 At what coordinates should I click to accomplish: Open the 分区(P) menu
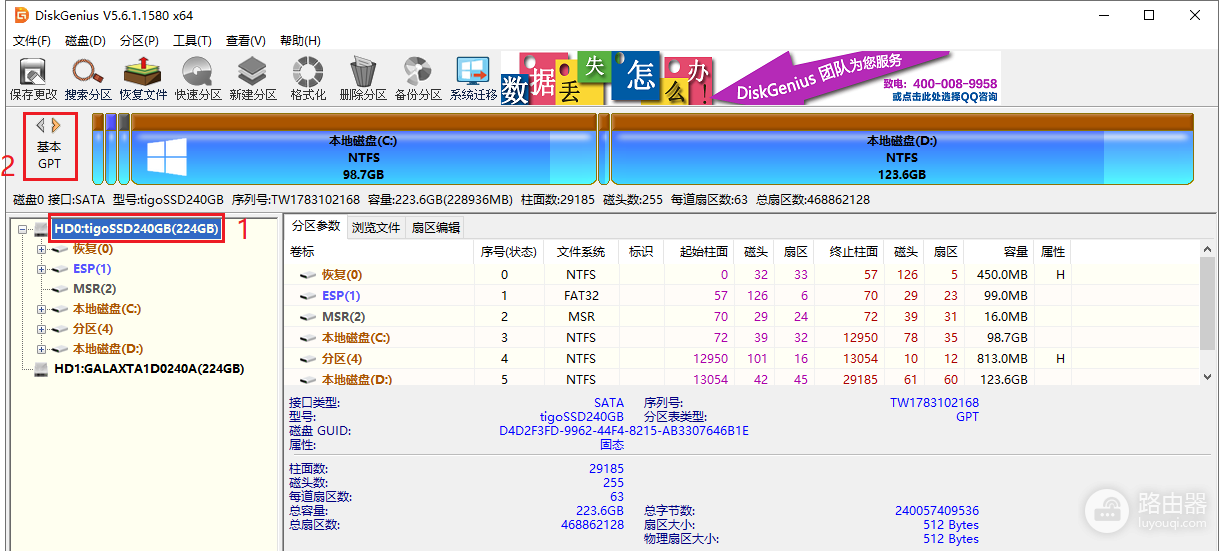[139, 41]
